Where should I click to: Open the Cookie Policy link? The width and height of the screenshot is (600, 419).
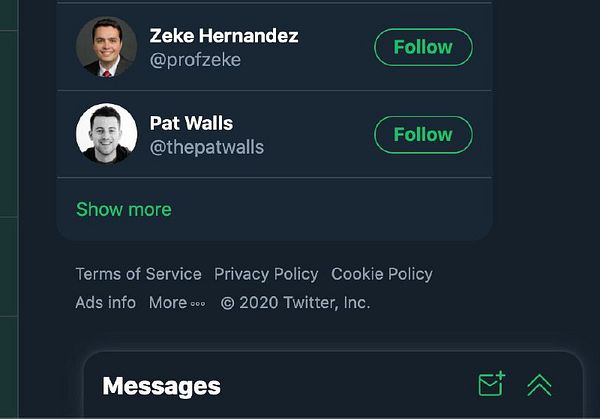(x=382, y=274)
